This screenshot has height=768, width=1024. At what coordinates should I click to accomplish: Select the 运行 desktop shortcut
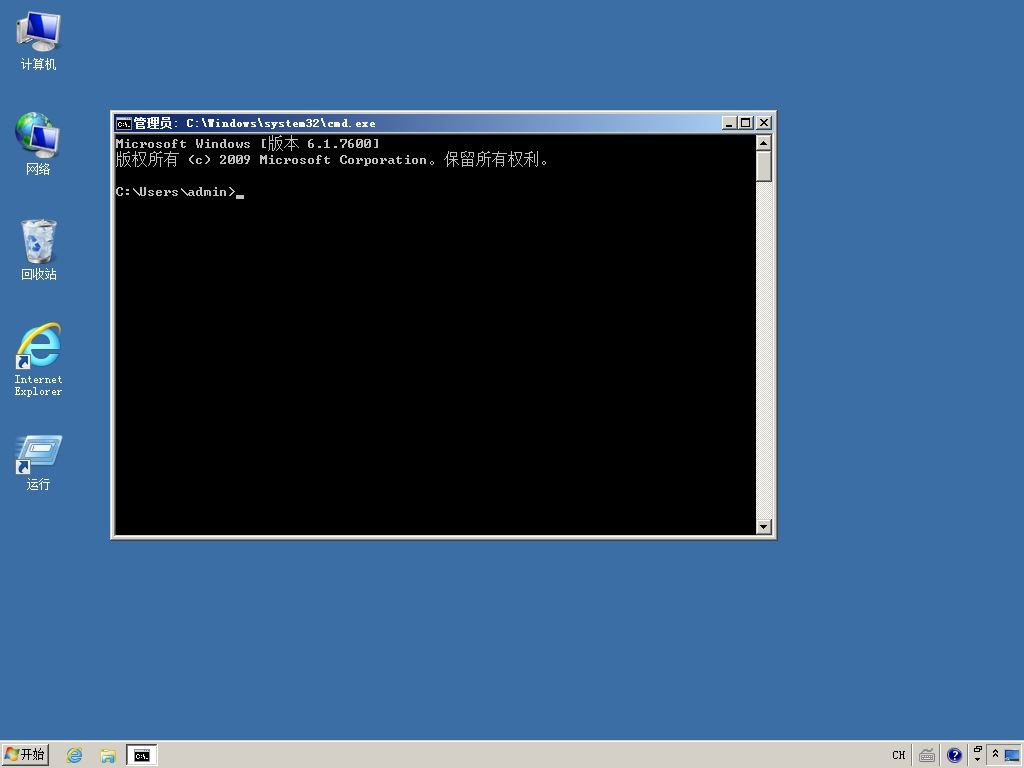click(38, 462)
